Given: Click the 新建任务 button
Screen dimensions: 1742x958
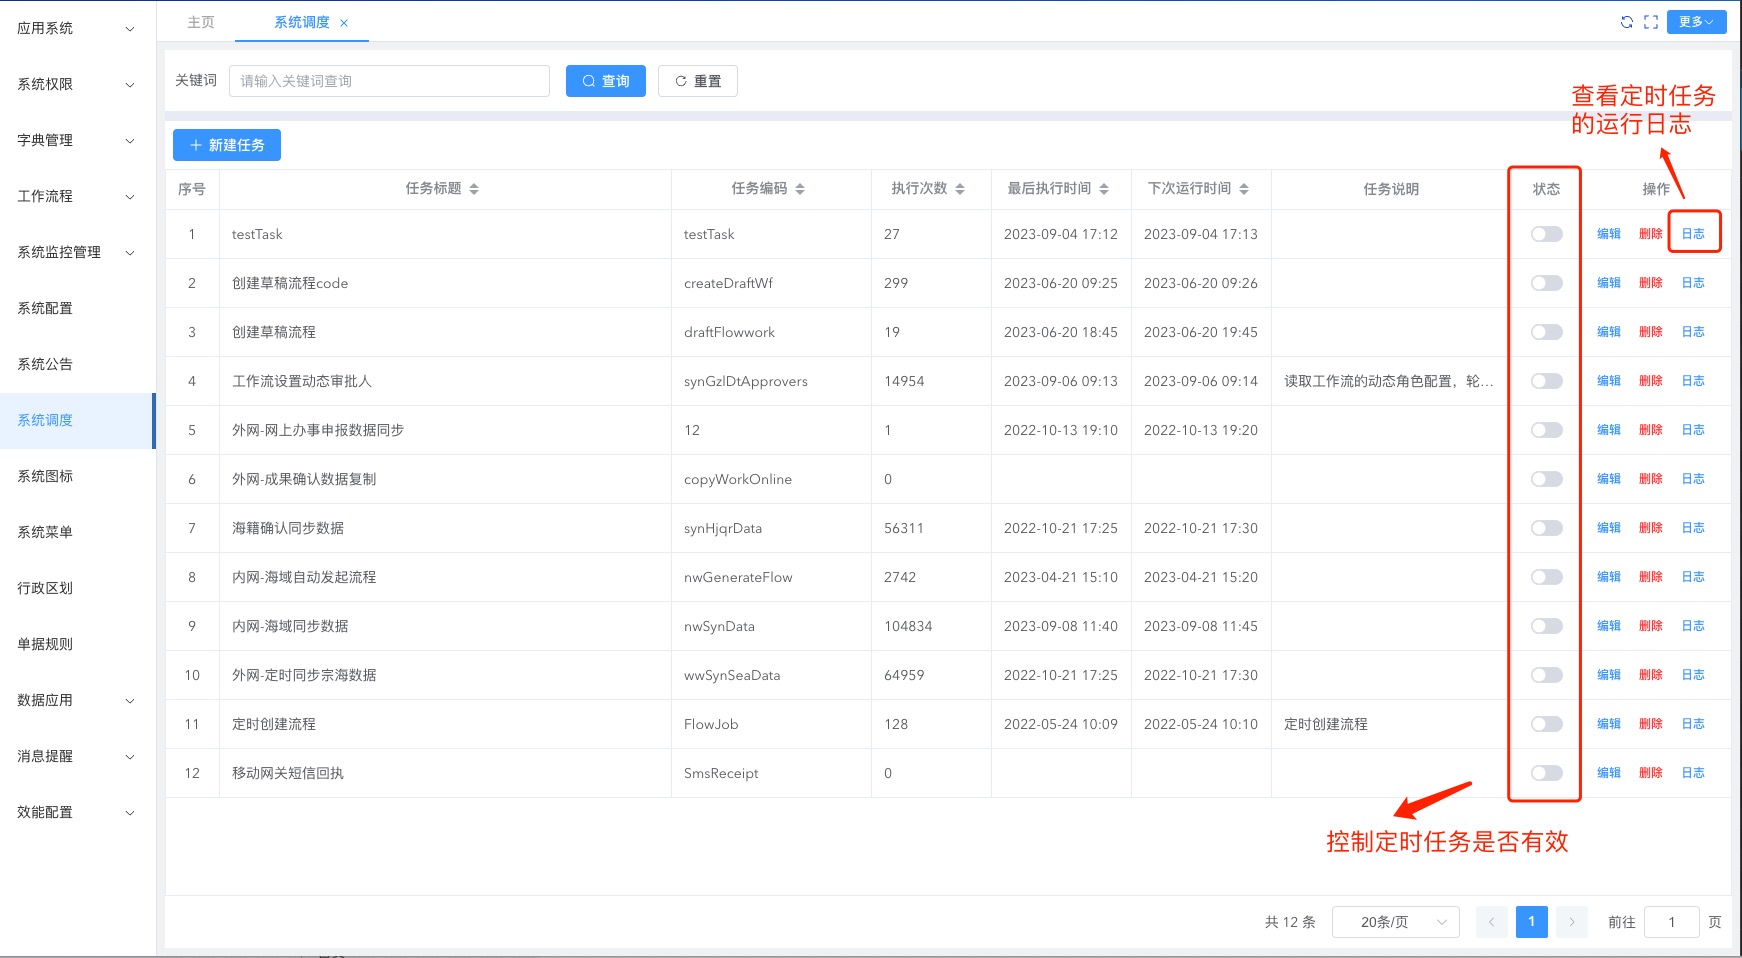Looking at the screenshot, I should [x=227, y=145].
